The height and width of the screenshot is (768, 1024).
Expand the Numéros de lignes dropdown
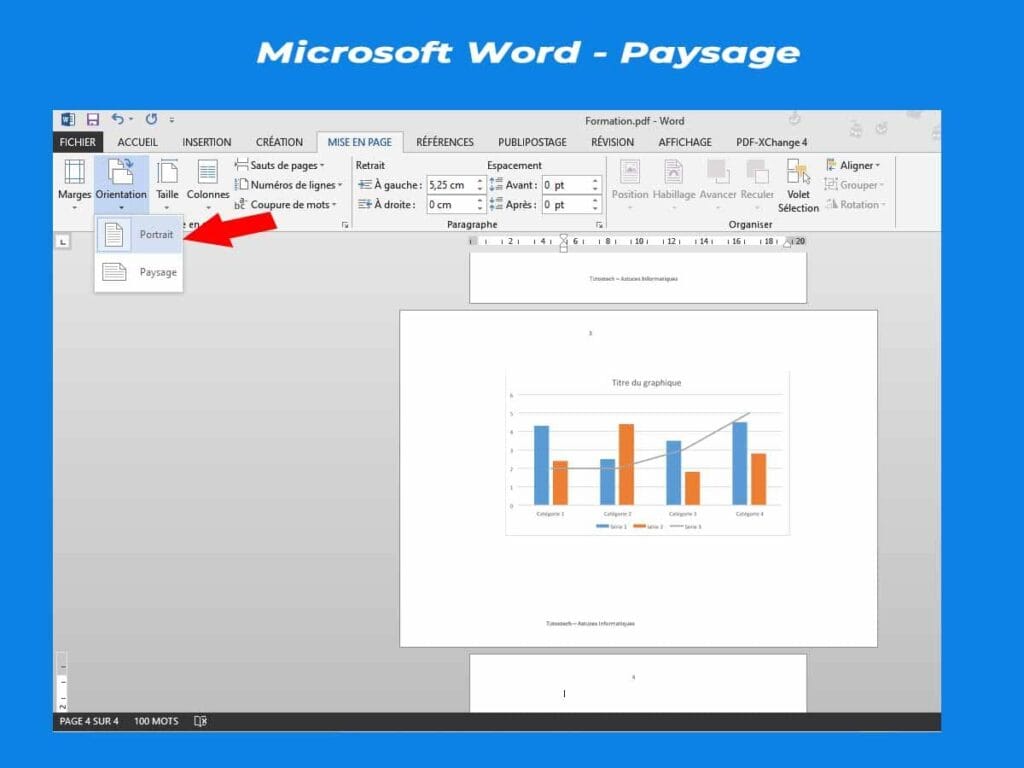tap(288, 185)
